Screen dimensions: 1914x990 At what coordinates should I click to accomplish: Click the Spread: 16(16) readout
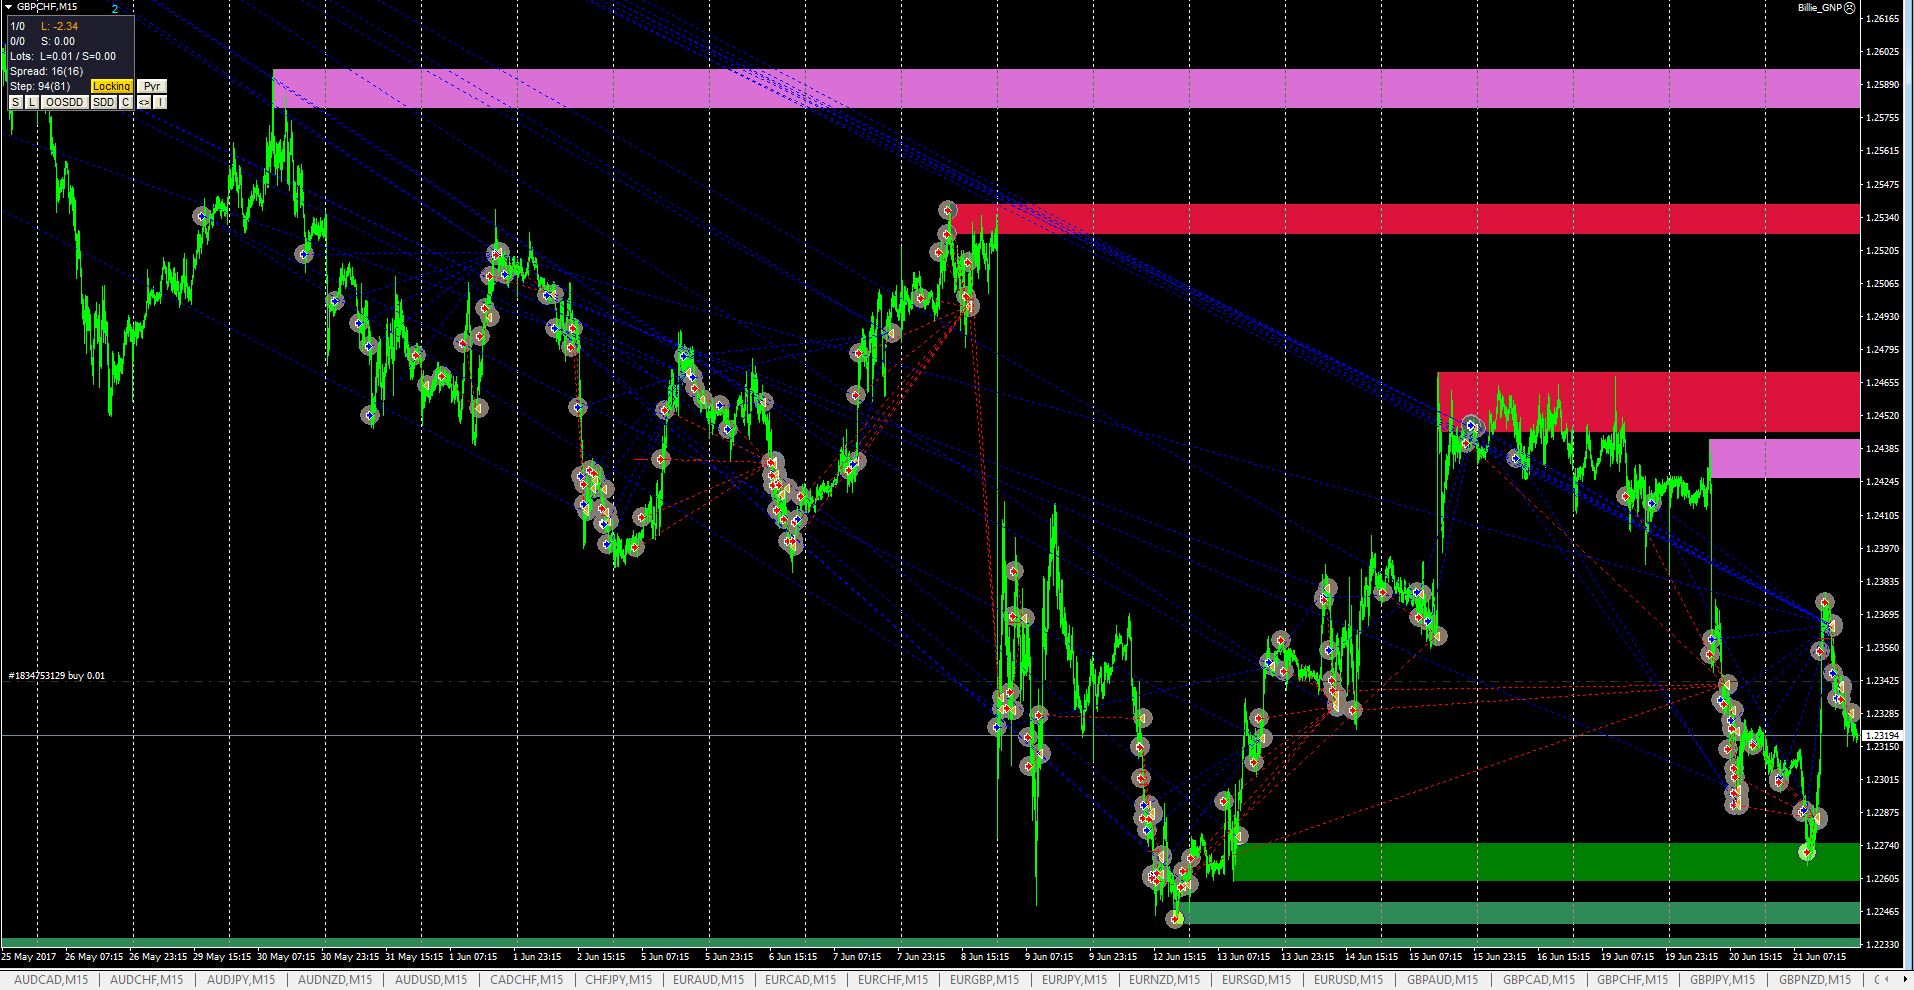tap(46, 72)
